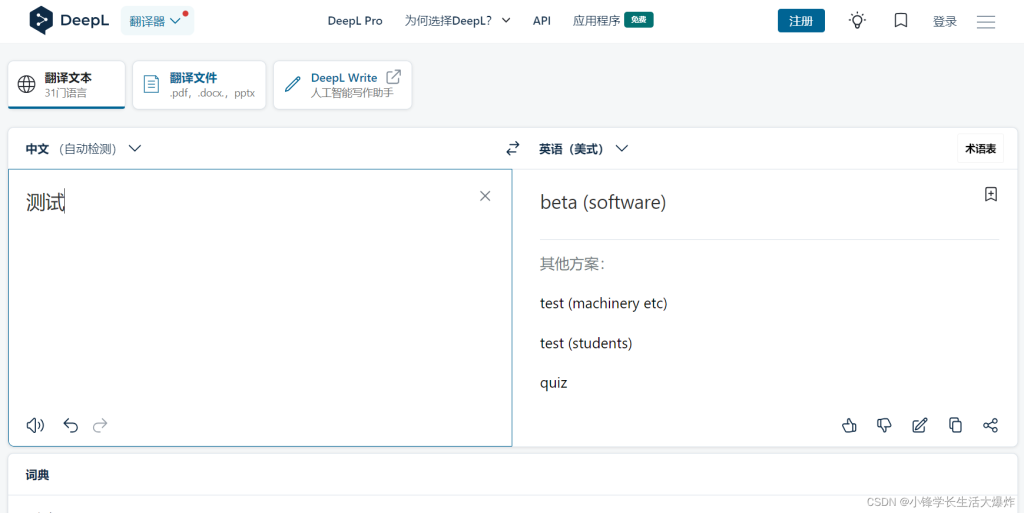Open saved translations bookmark icon in header

pos(901,21)
